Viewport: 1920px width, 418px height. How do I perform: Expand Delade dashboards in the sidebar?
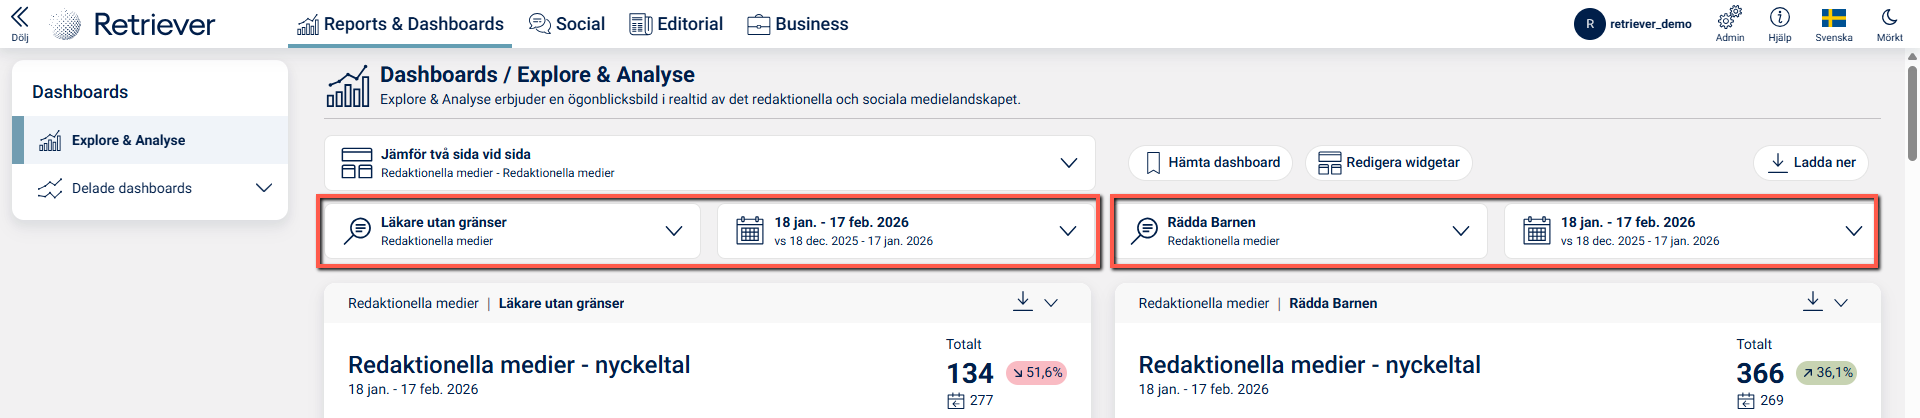[263, 188]
